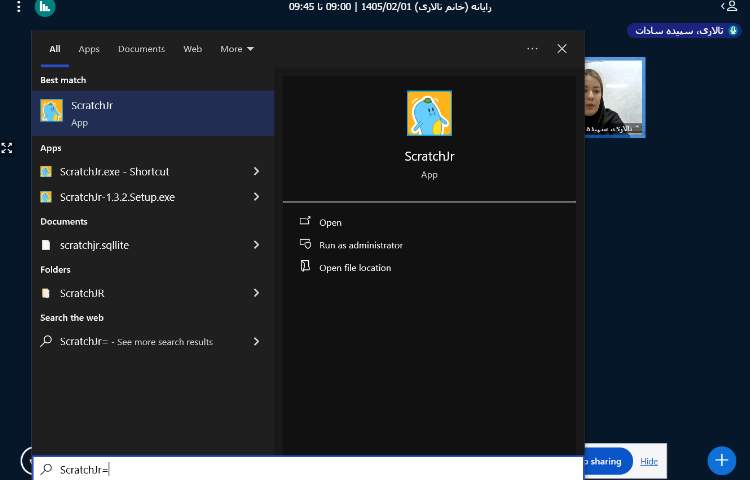Click the presenter webcam thumbnail
Image resolution: width=750 pixels, height=480 pixels.
tap(614, 98)
